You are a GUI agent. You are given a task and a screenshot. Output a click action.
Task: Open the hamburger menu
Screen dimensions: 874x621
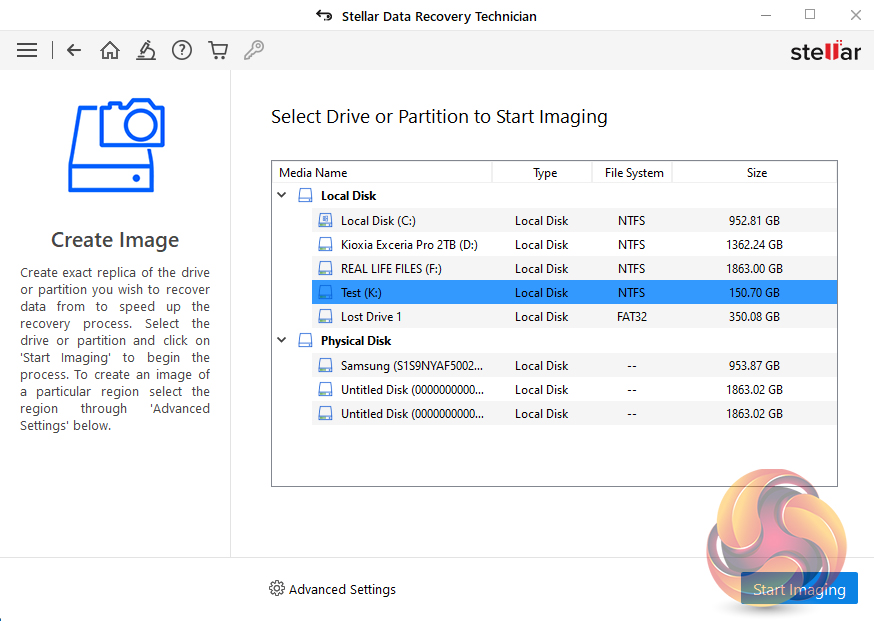27,50
